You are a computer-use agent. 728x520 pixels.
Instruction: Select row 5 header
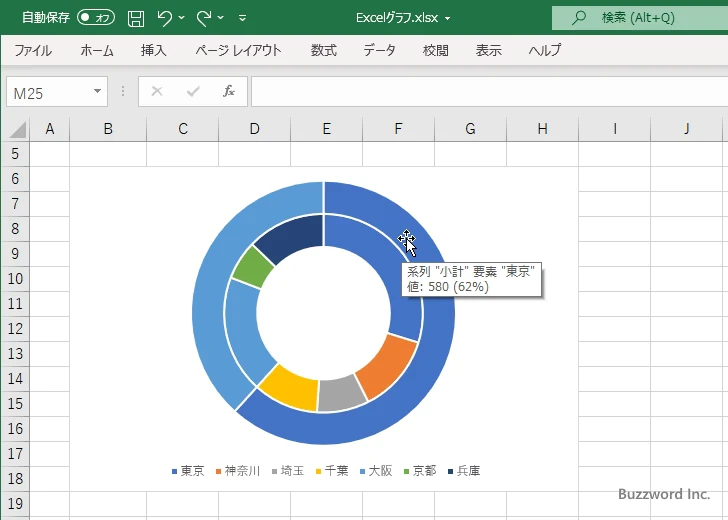15,154
